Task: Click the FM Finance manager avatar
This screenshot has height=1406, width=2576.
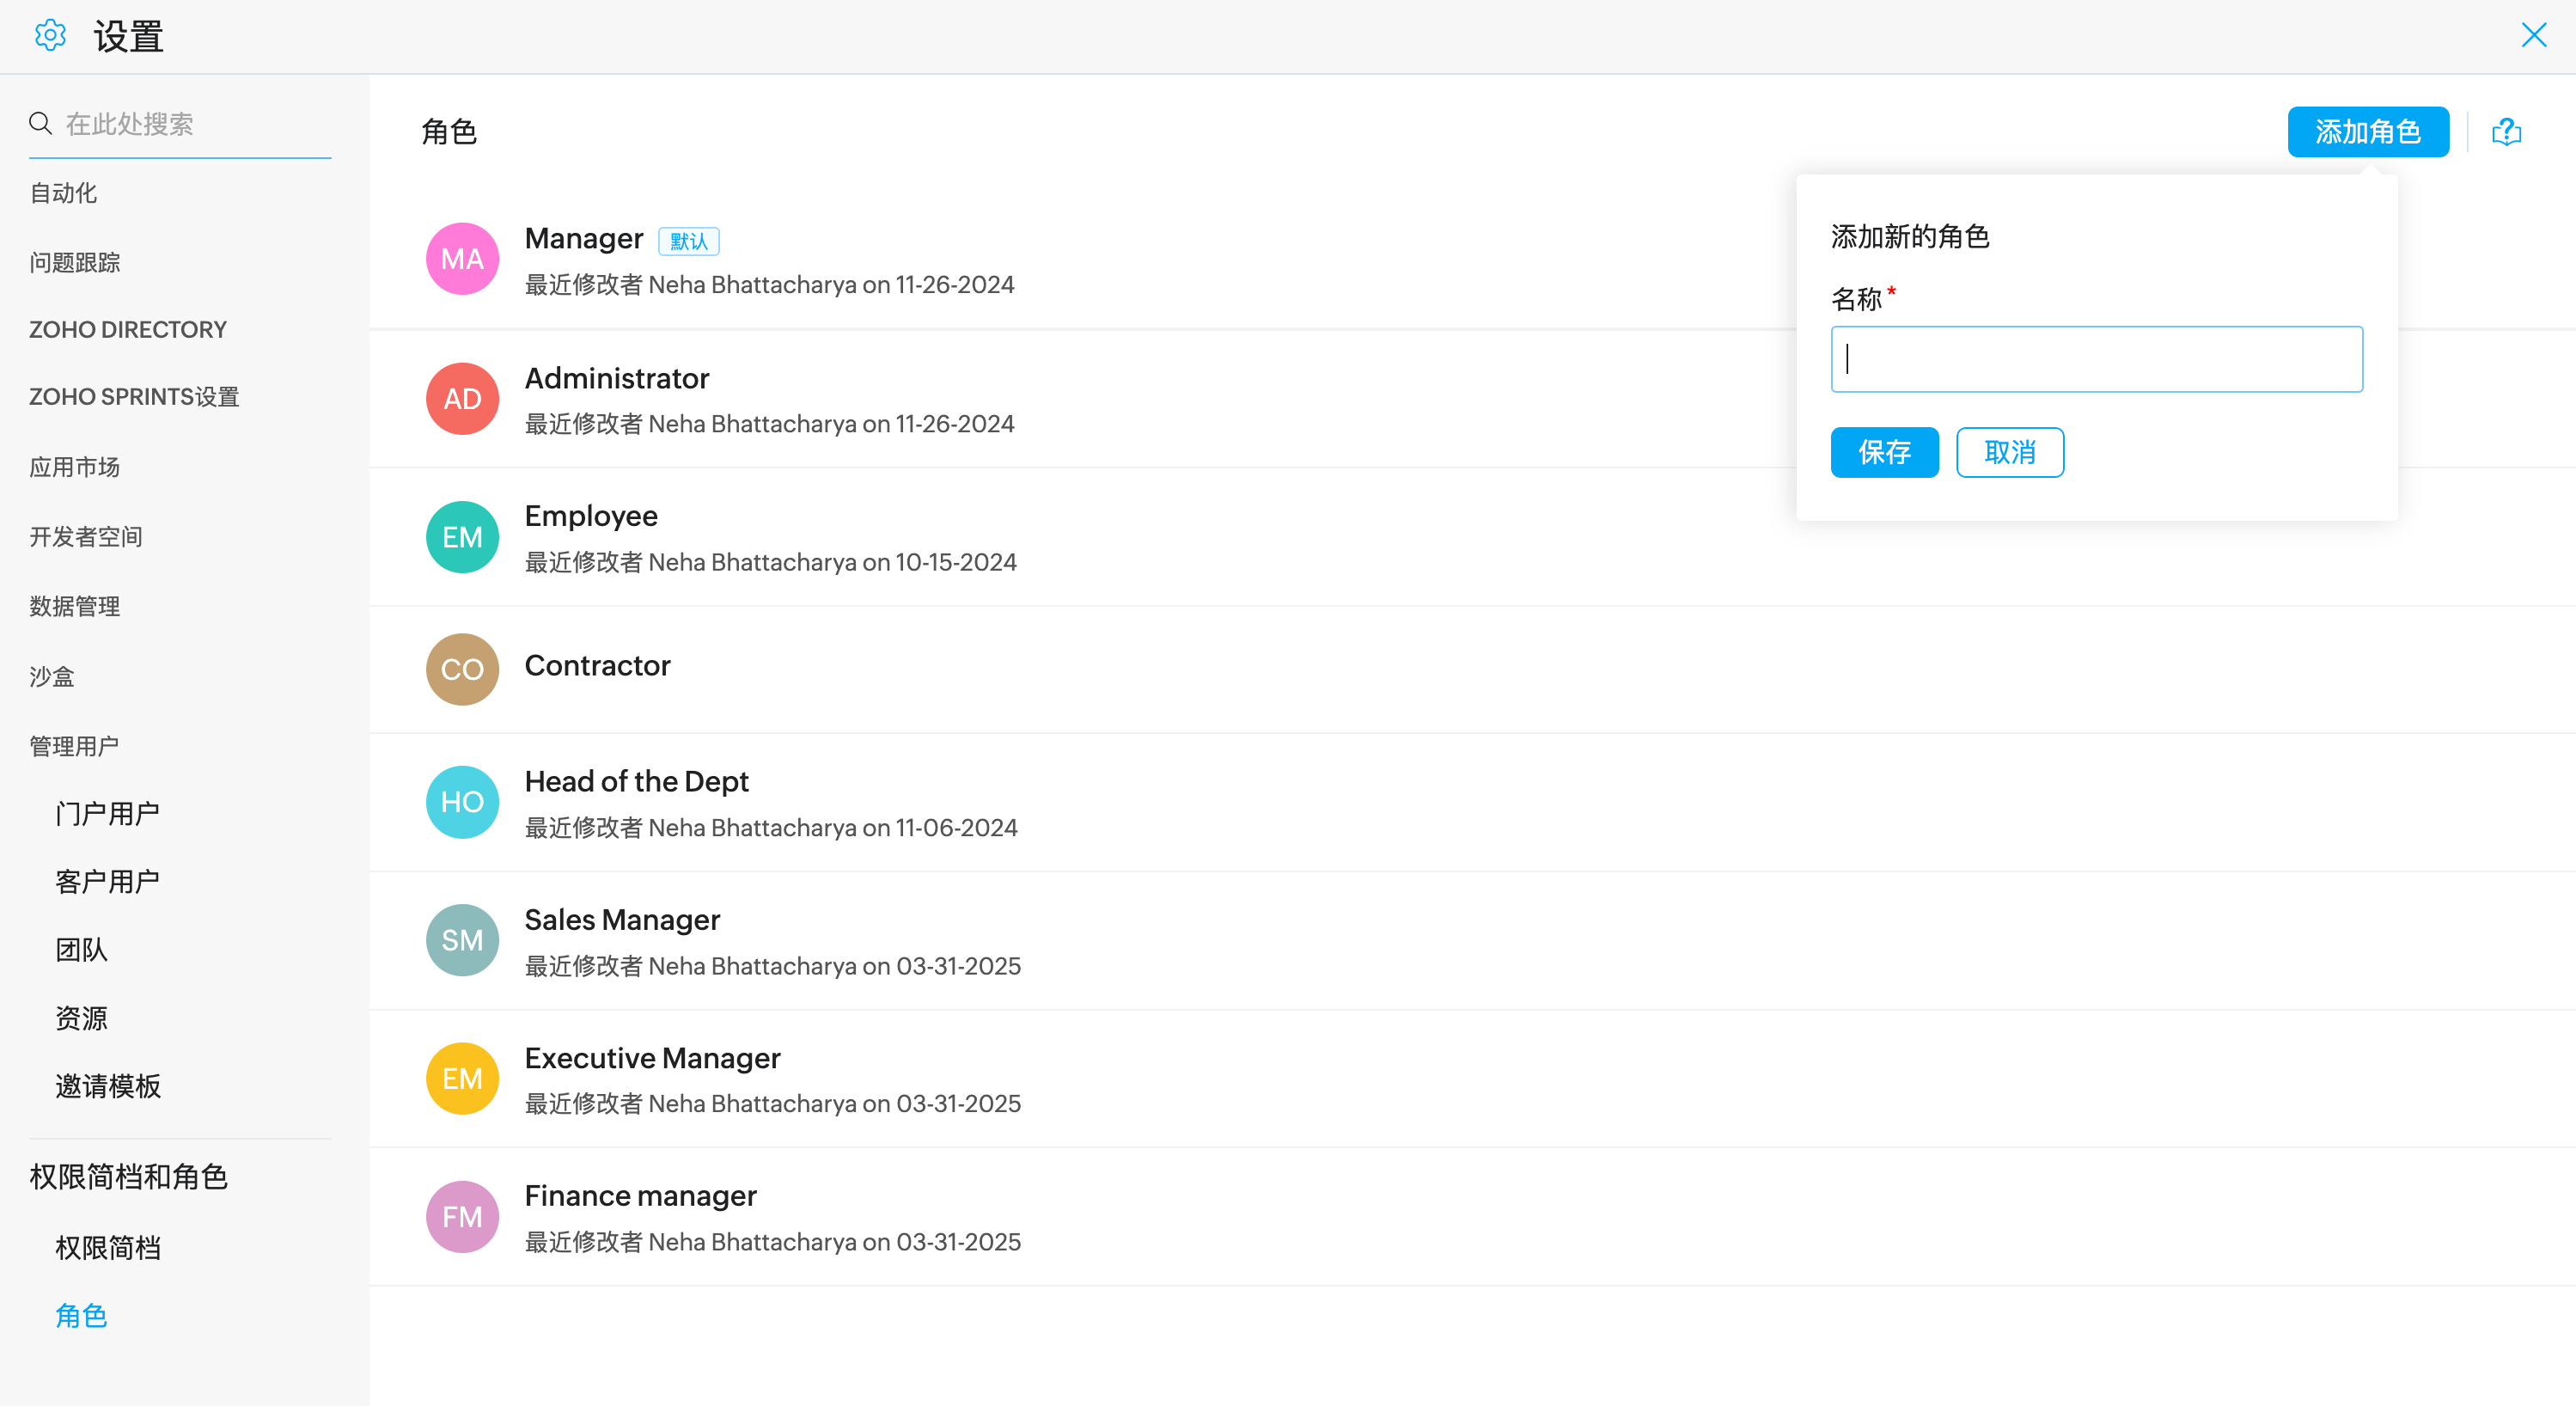Action: 462,1217
